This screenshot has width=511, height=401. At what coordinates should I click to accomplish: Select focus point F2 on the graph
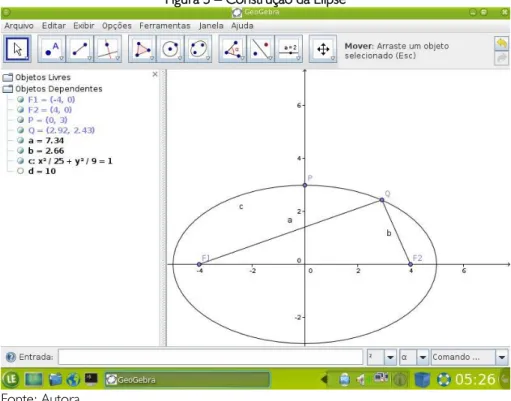point(411,264)
